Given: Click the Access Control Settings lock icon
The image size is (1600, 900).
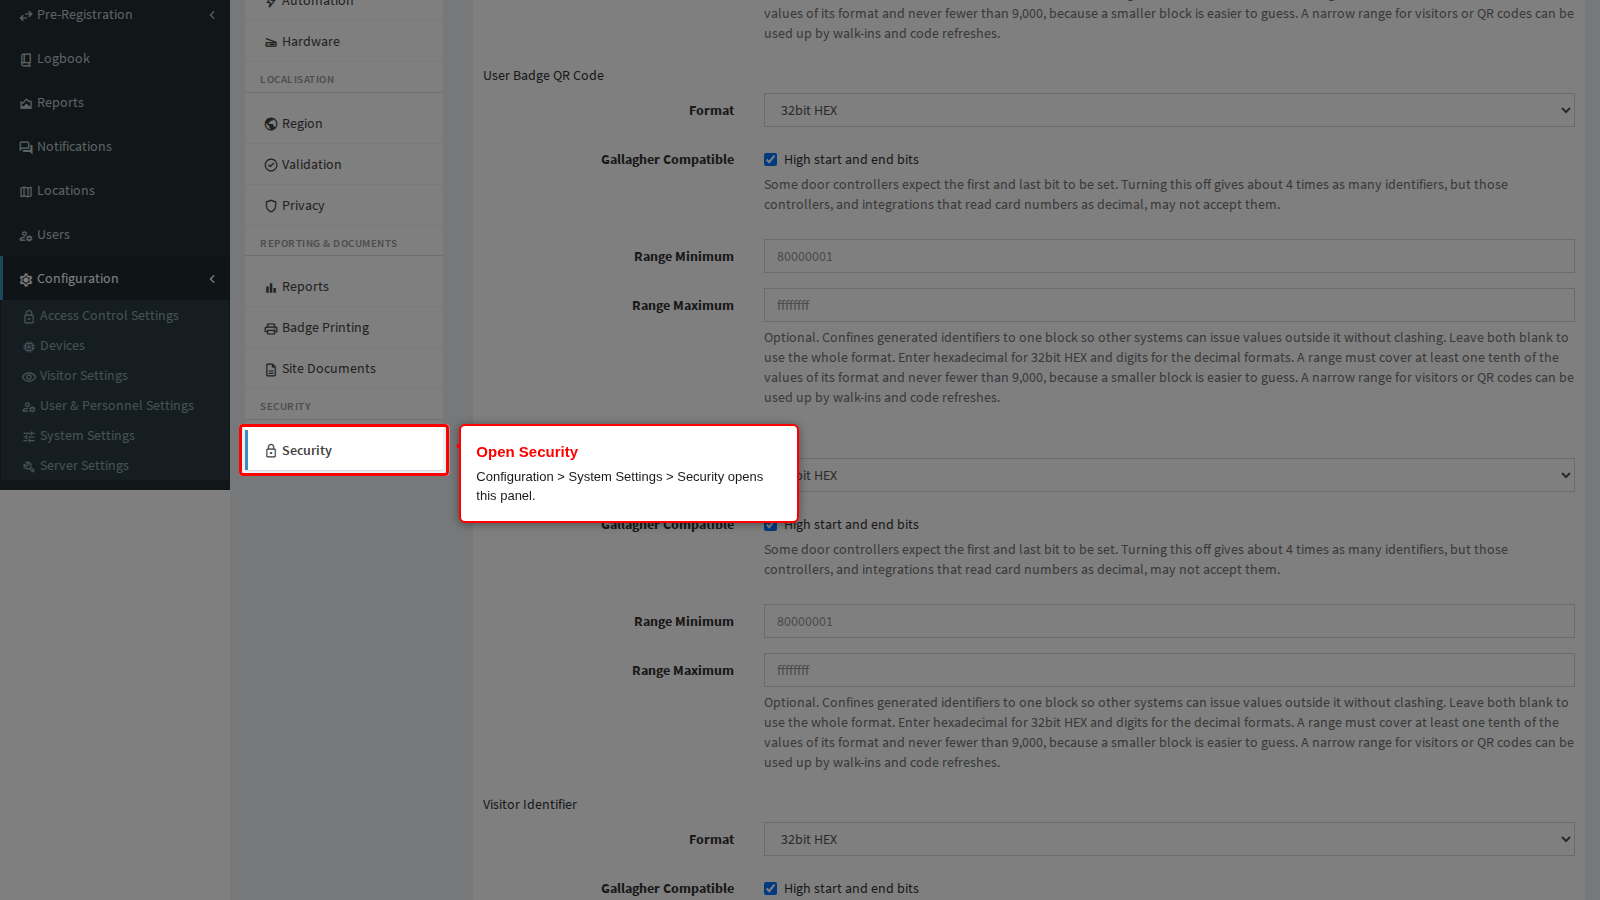Looking at the screenshot, I should (29, 316).
